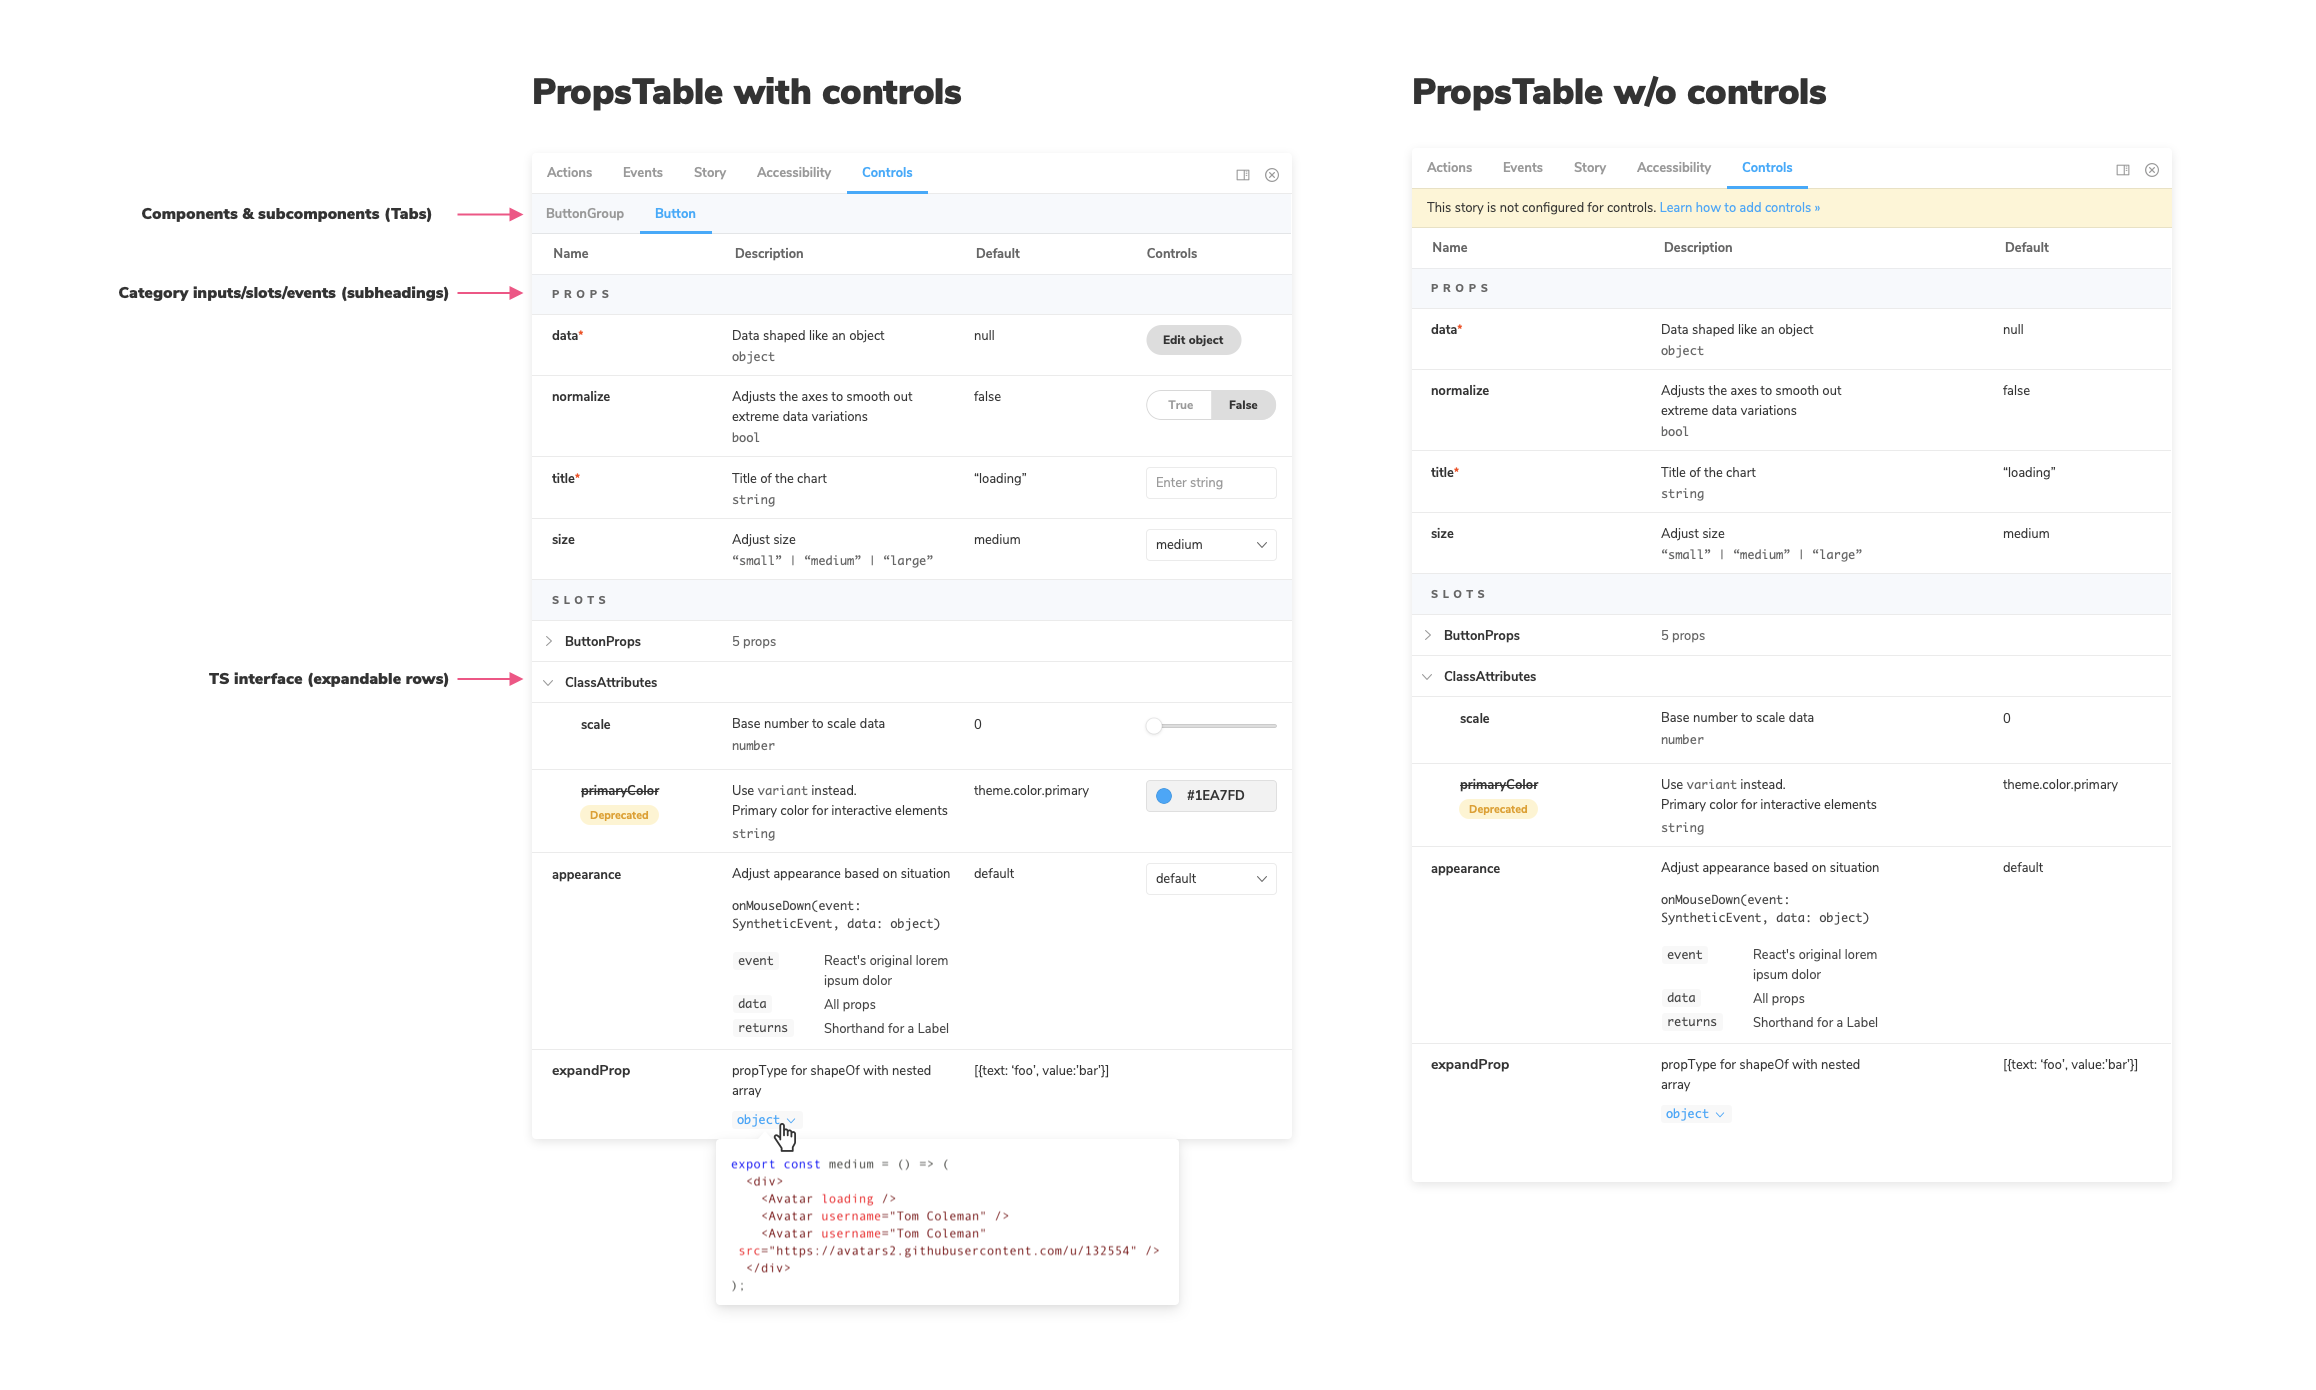The height and width of the screenshot is (1390, 2316).
Task: Set normalize control to False
Action: [x=1242, y=404]
